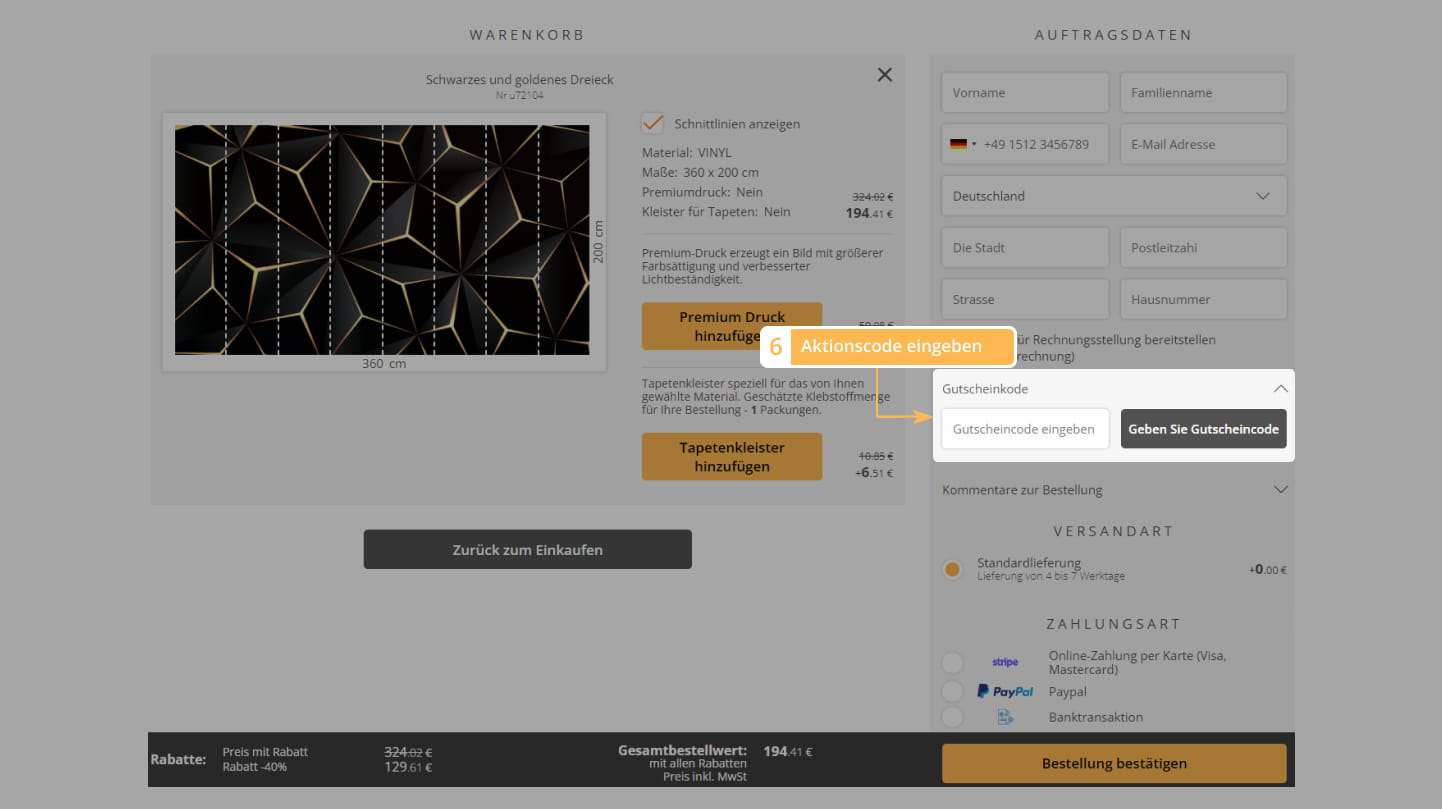Expand Kommentare zur Bestellung section
The height and width of the screenshot is (809, 1442).
point(1113,490)
